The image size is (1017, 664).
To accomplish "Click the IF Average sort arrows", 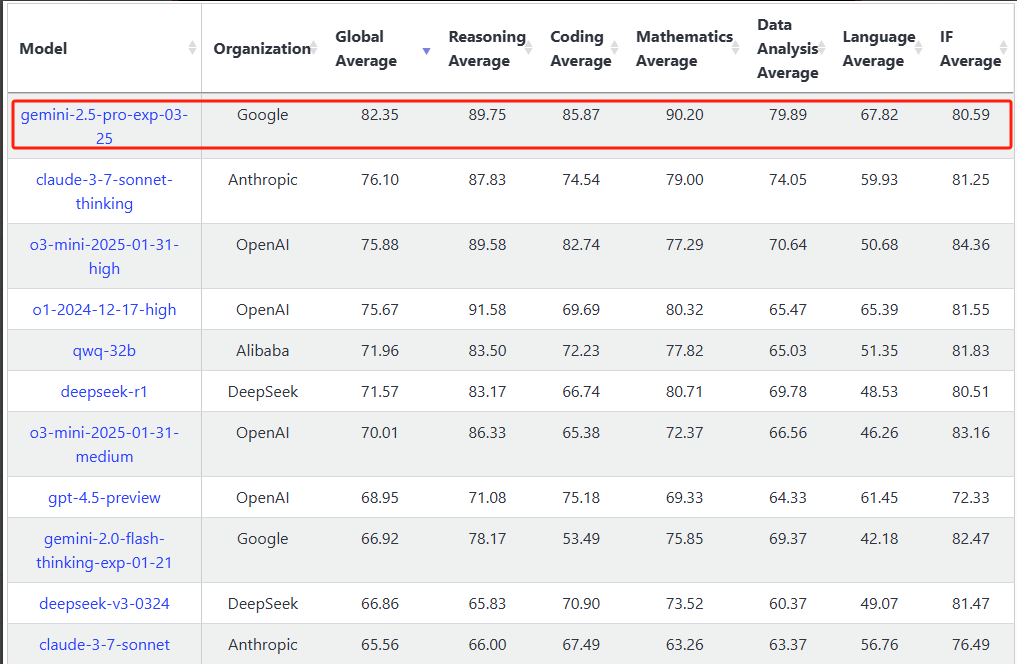I will pyautogui.click(x=1004, y=48).
